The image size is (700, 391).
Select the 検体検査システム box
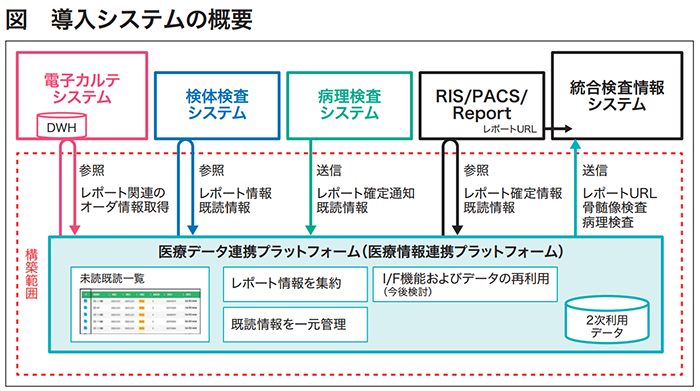[217, 105]
